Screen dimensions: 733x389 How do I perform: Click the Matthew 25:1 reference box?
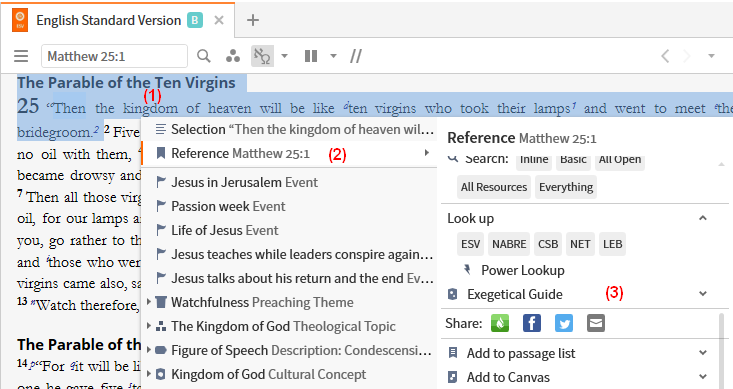[x=115, y=57]
